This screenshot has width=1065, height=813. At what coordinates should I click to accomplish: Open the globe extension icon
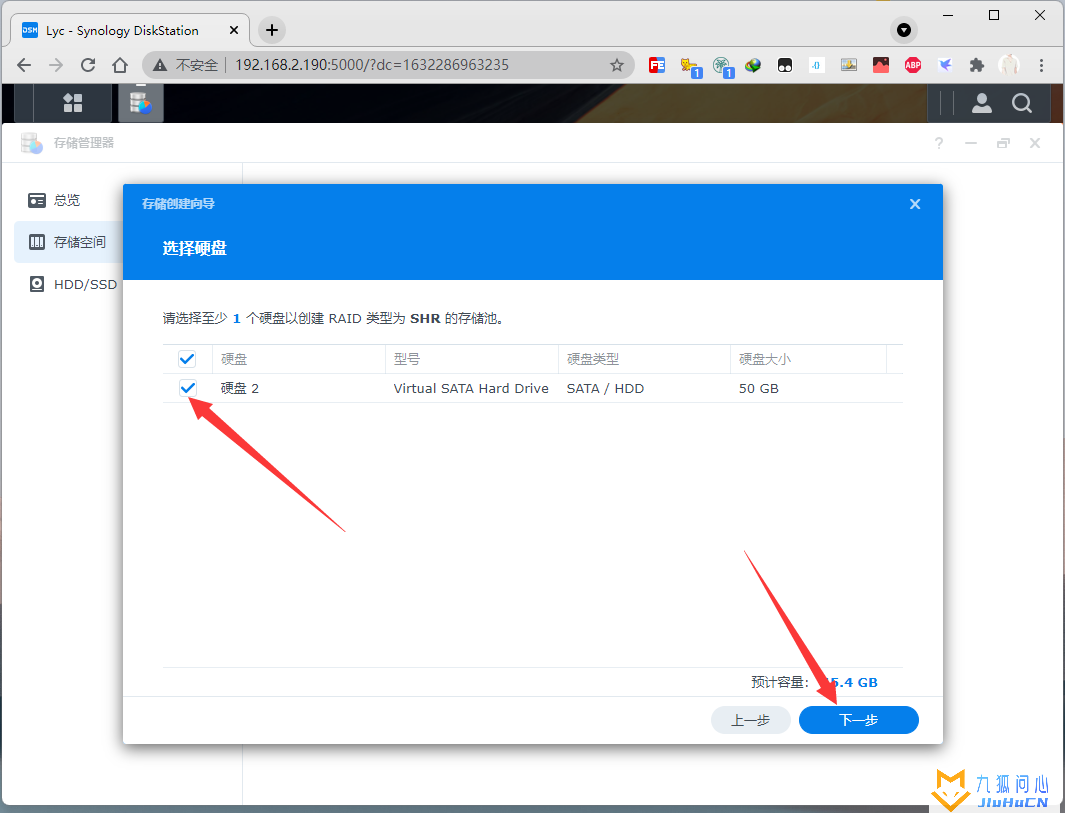point(753,65)
